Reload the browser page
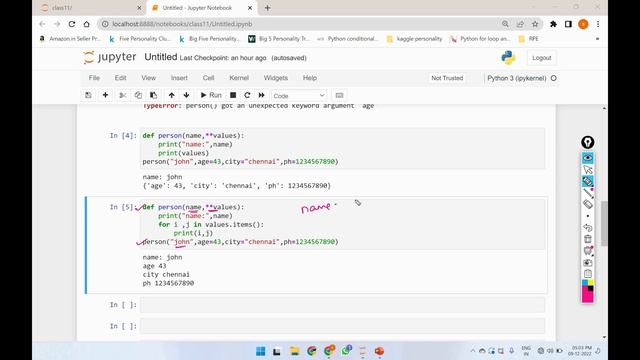 (x=72, y=24)
